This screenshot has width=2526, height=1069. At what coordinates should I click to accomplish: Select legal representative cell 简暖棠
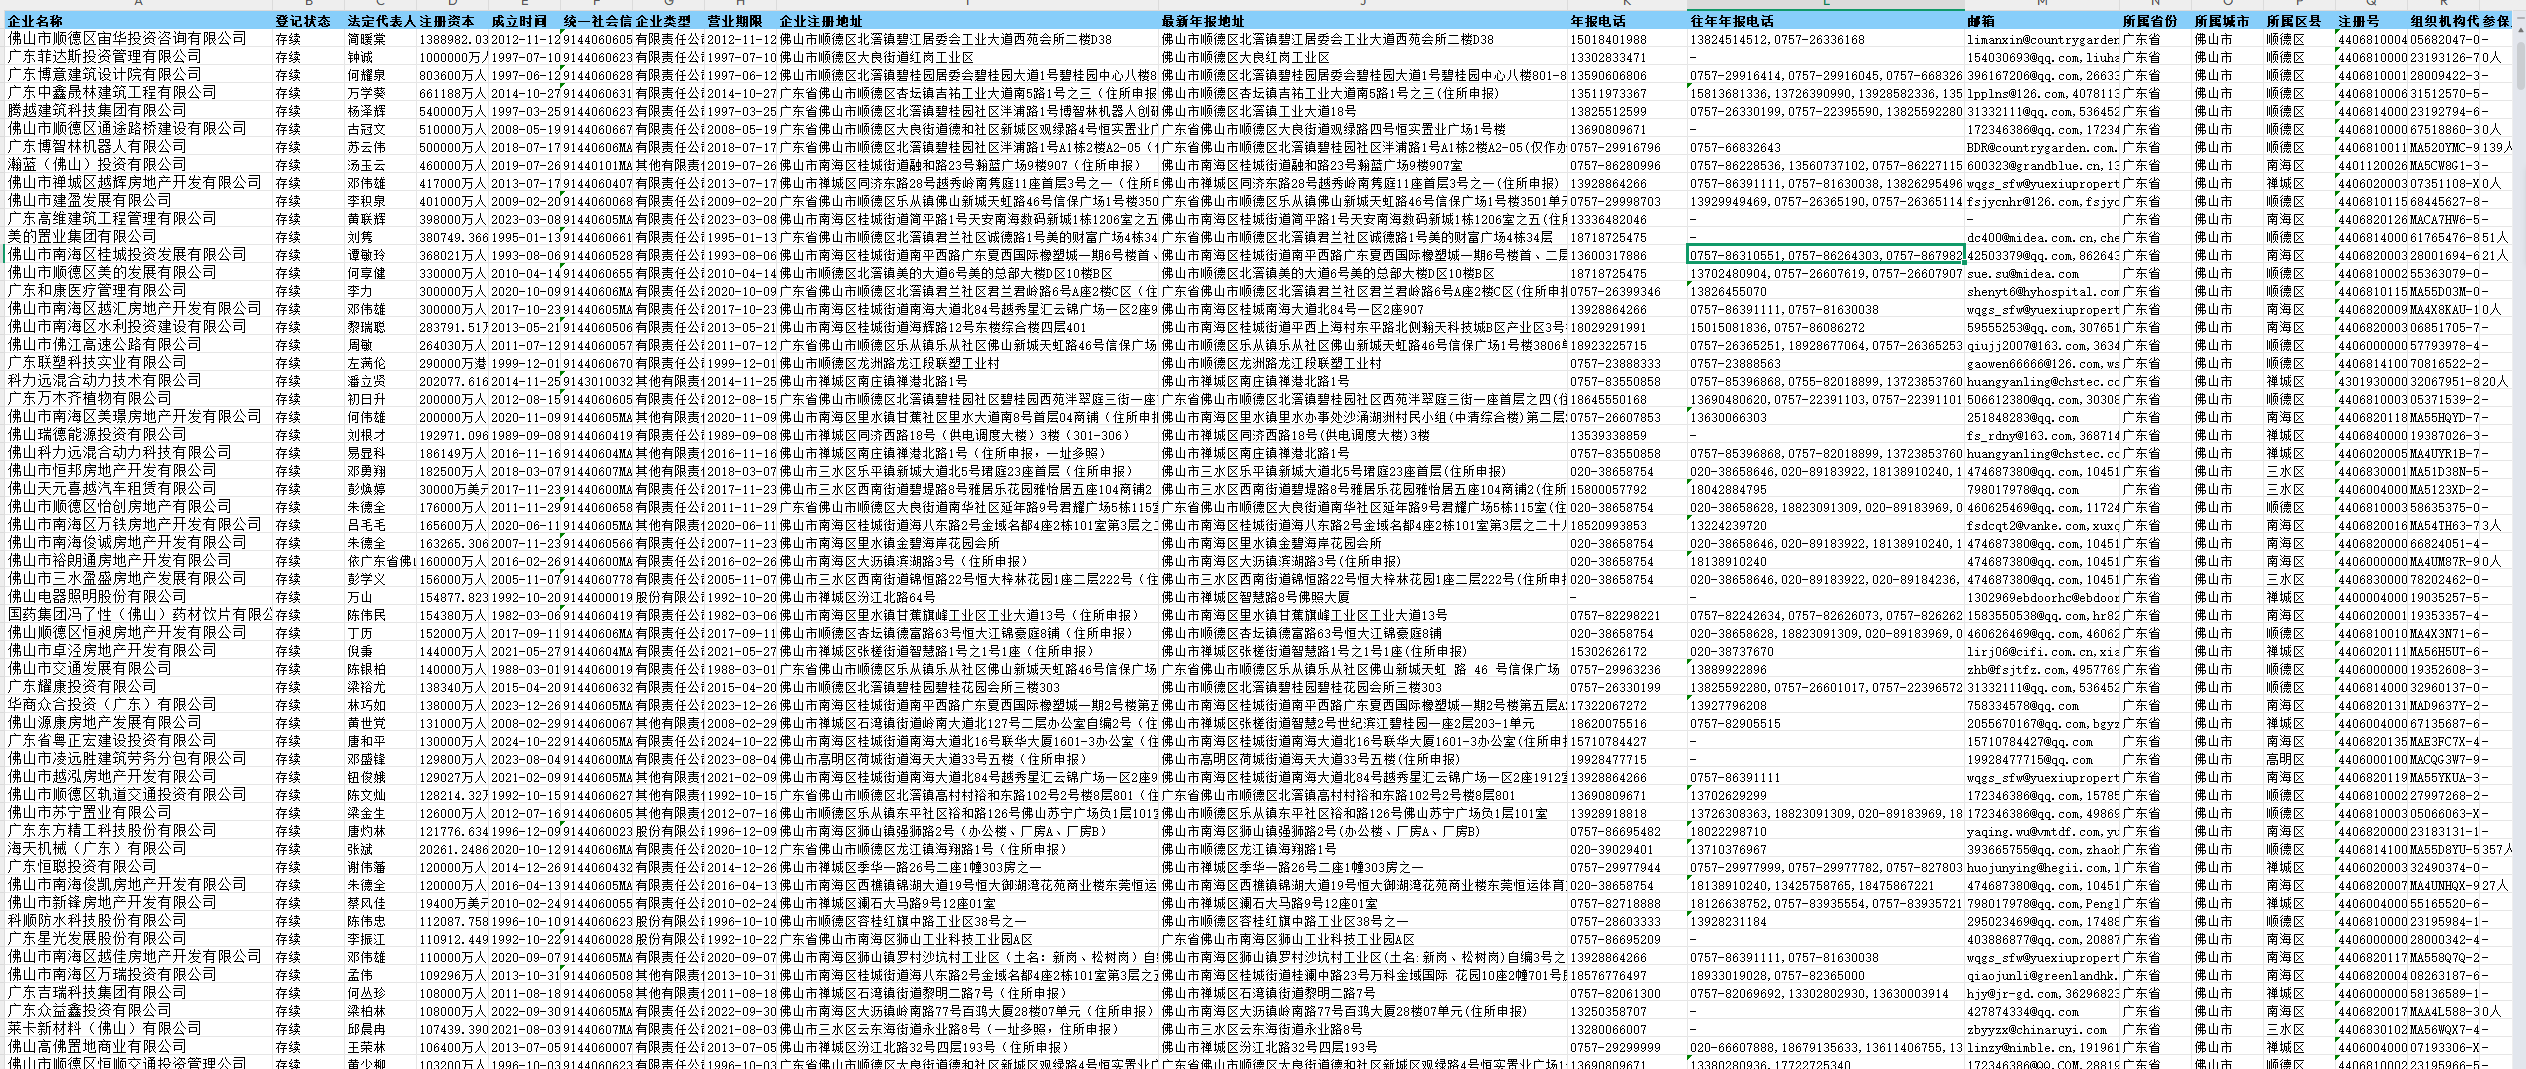[x=366, y=39]
